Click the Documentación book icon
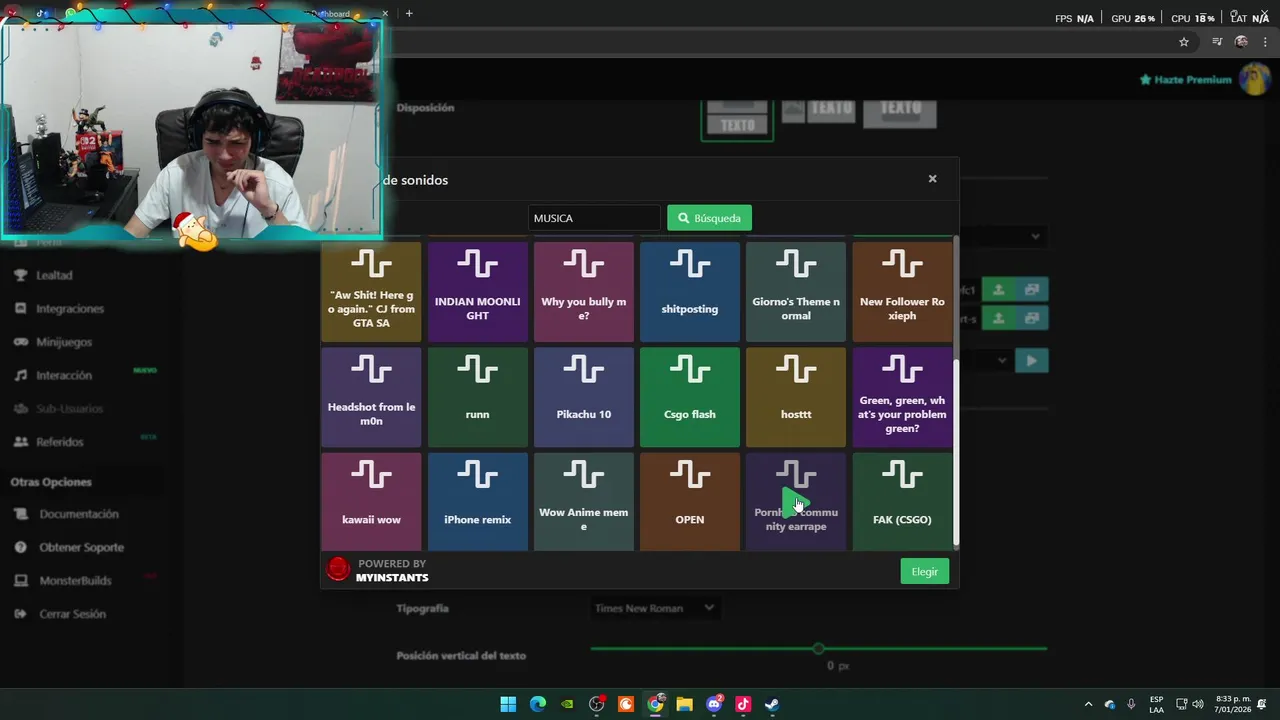Image resolution: width=1280 pixels, height=720 pixels. 20,514
